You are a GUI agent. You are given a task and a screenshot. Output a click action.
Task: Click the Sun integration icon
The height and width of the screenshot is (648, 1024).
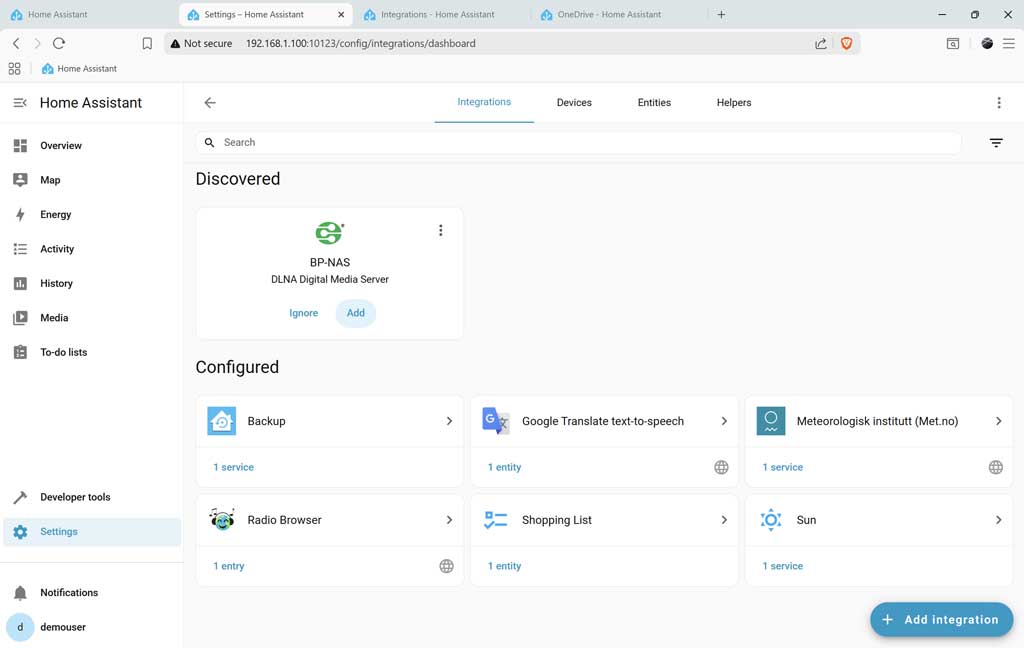click(x=771, y=520)
